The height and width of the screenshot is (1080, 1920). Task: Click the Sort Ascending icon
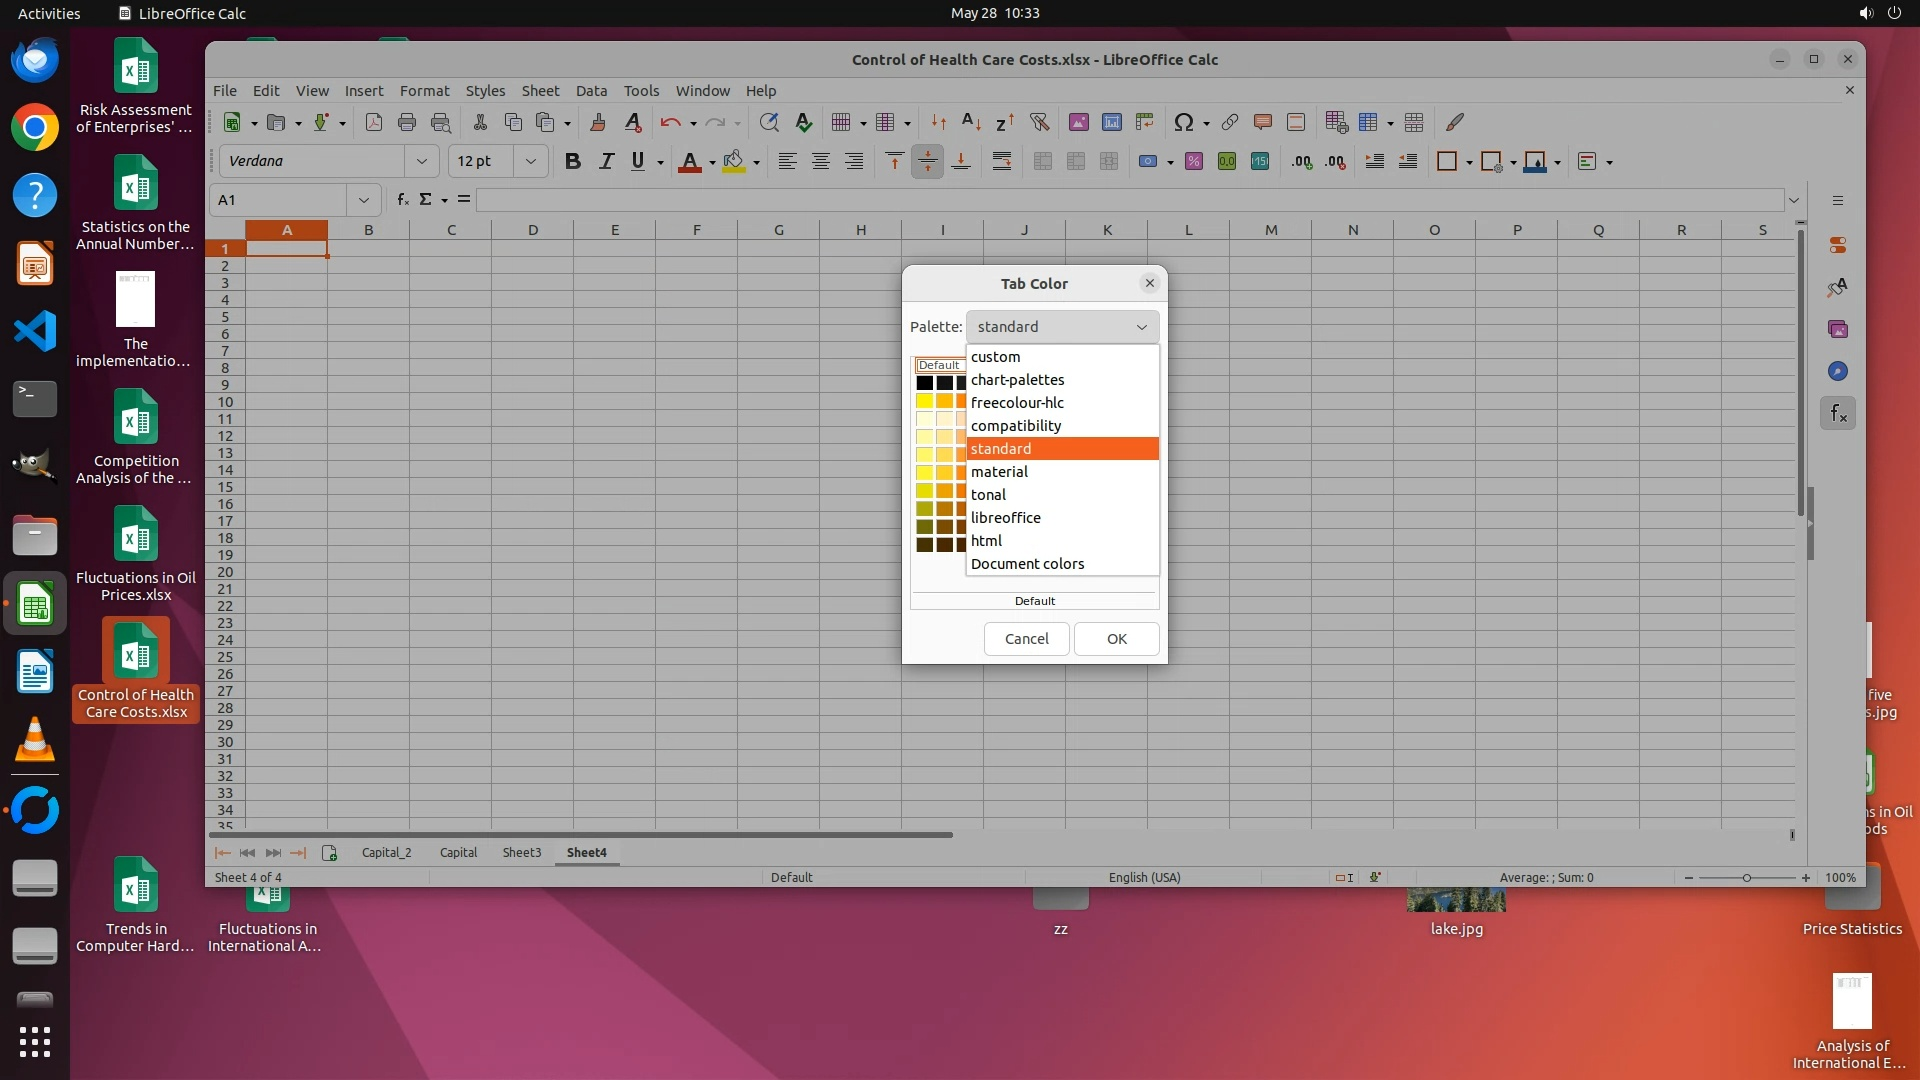971,122
